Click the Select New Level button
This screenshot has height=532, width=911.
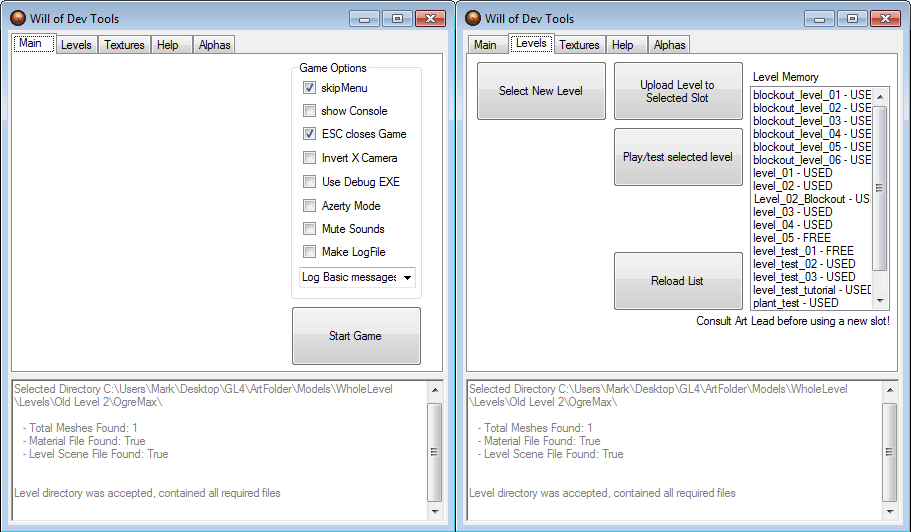541,91
